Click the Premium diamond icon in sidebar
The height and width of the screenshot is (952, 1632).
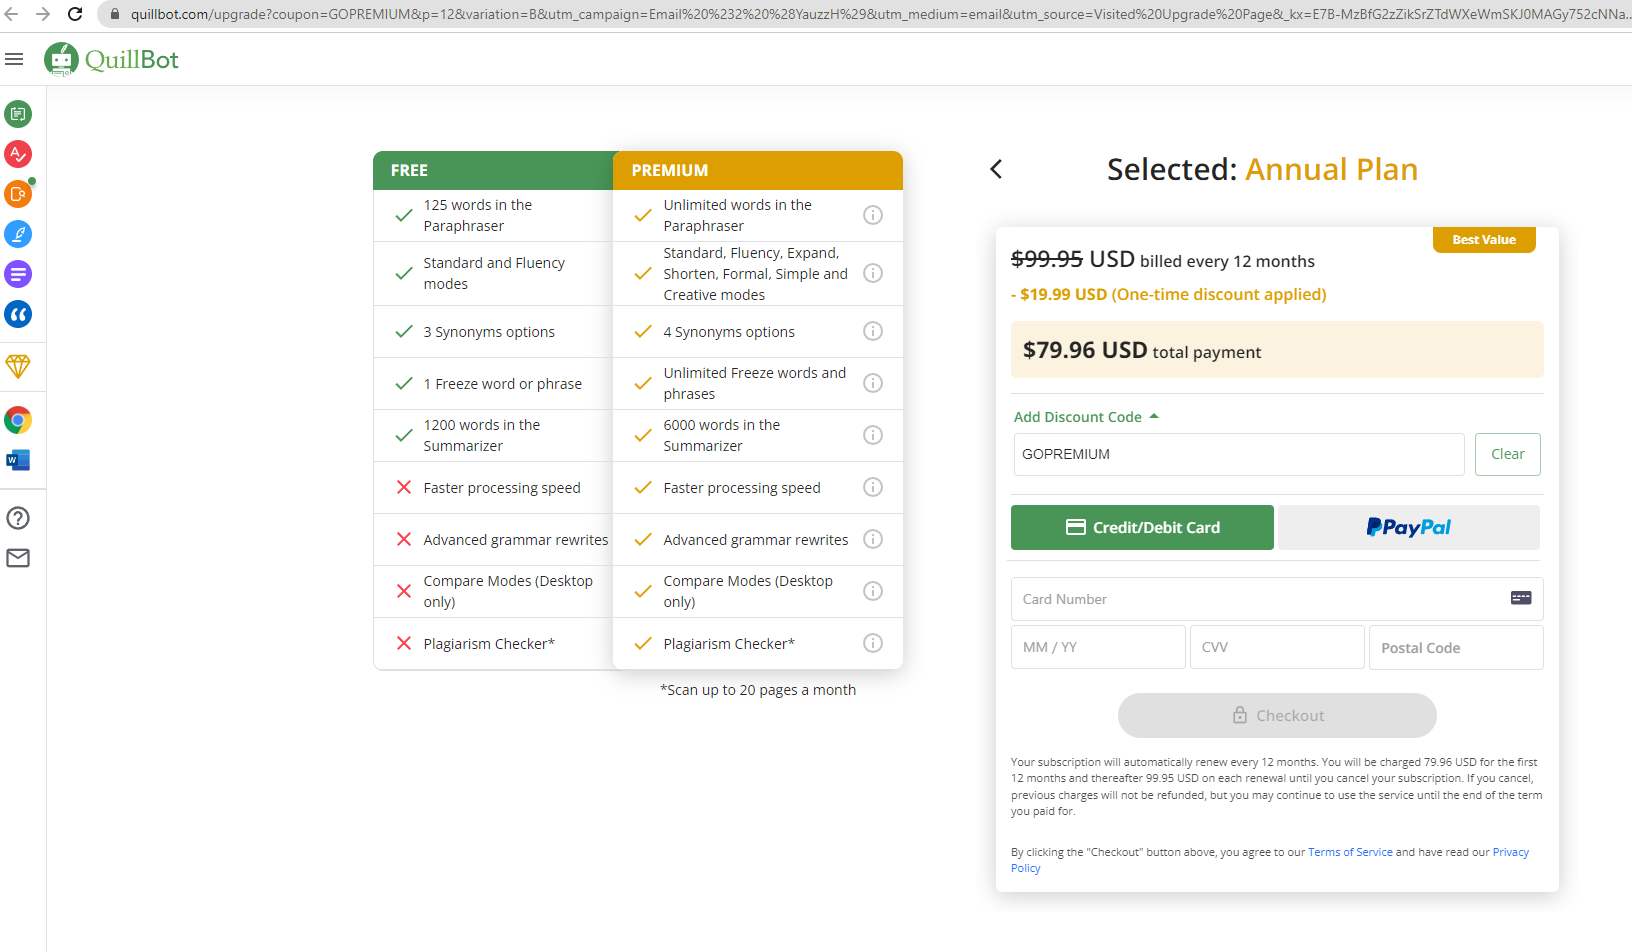(18, 366)
